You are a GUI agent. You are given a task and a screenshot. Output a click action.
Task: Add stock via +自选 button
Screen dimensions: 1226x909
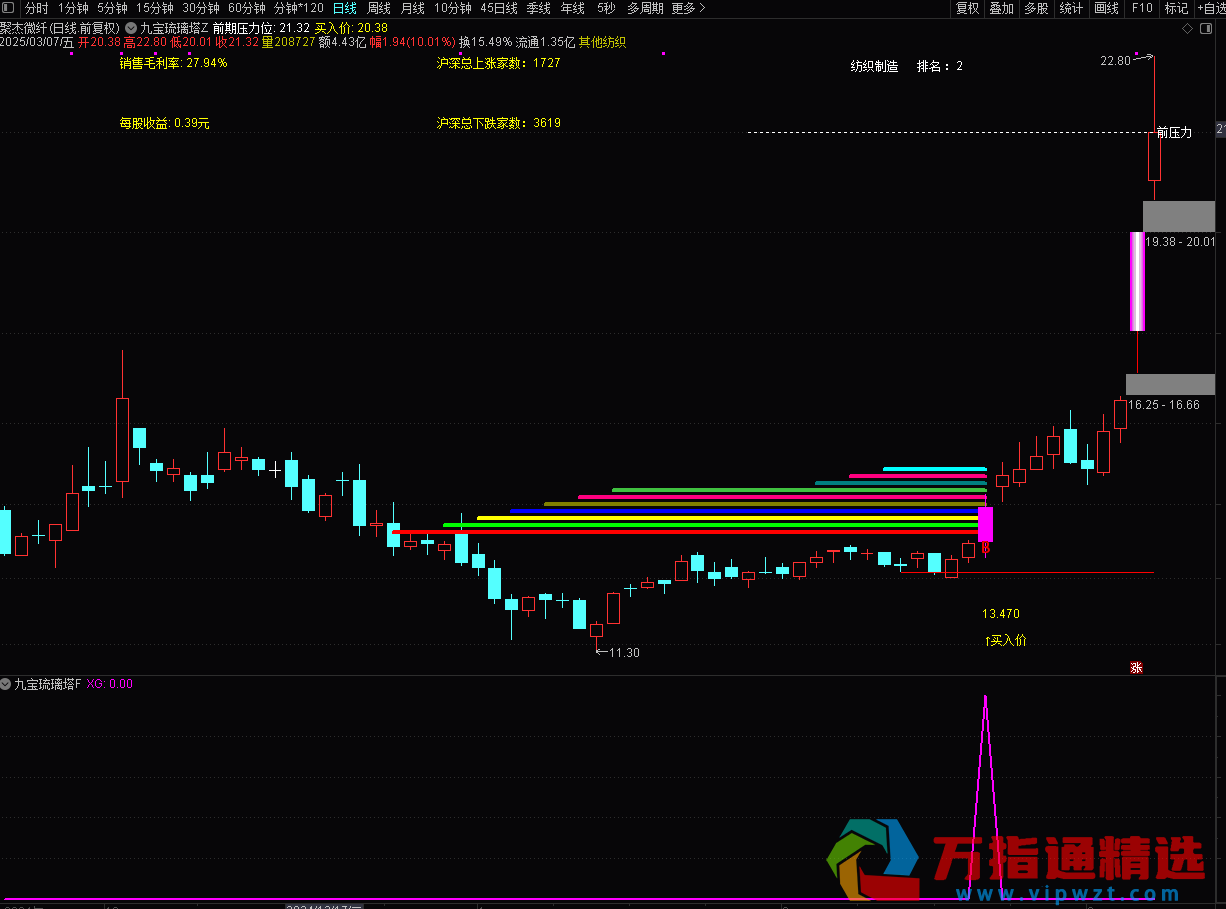1210,8
